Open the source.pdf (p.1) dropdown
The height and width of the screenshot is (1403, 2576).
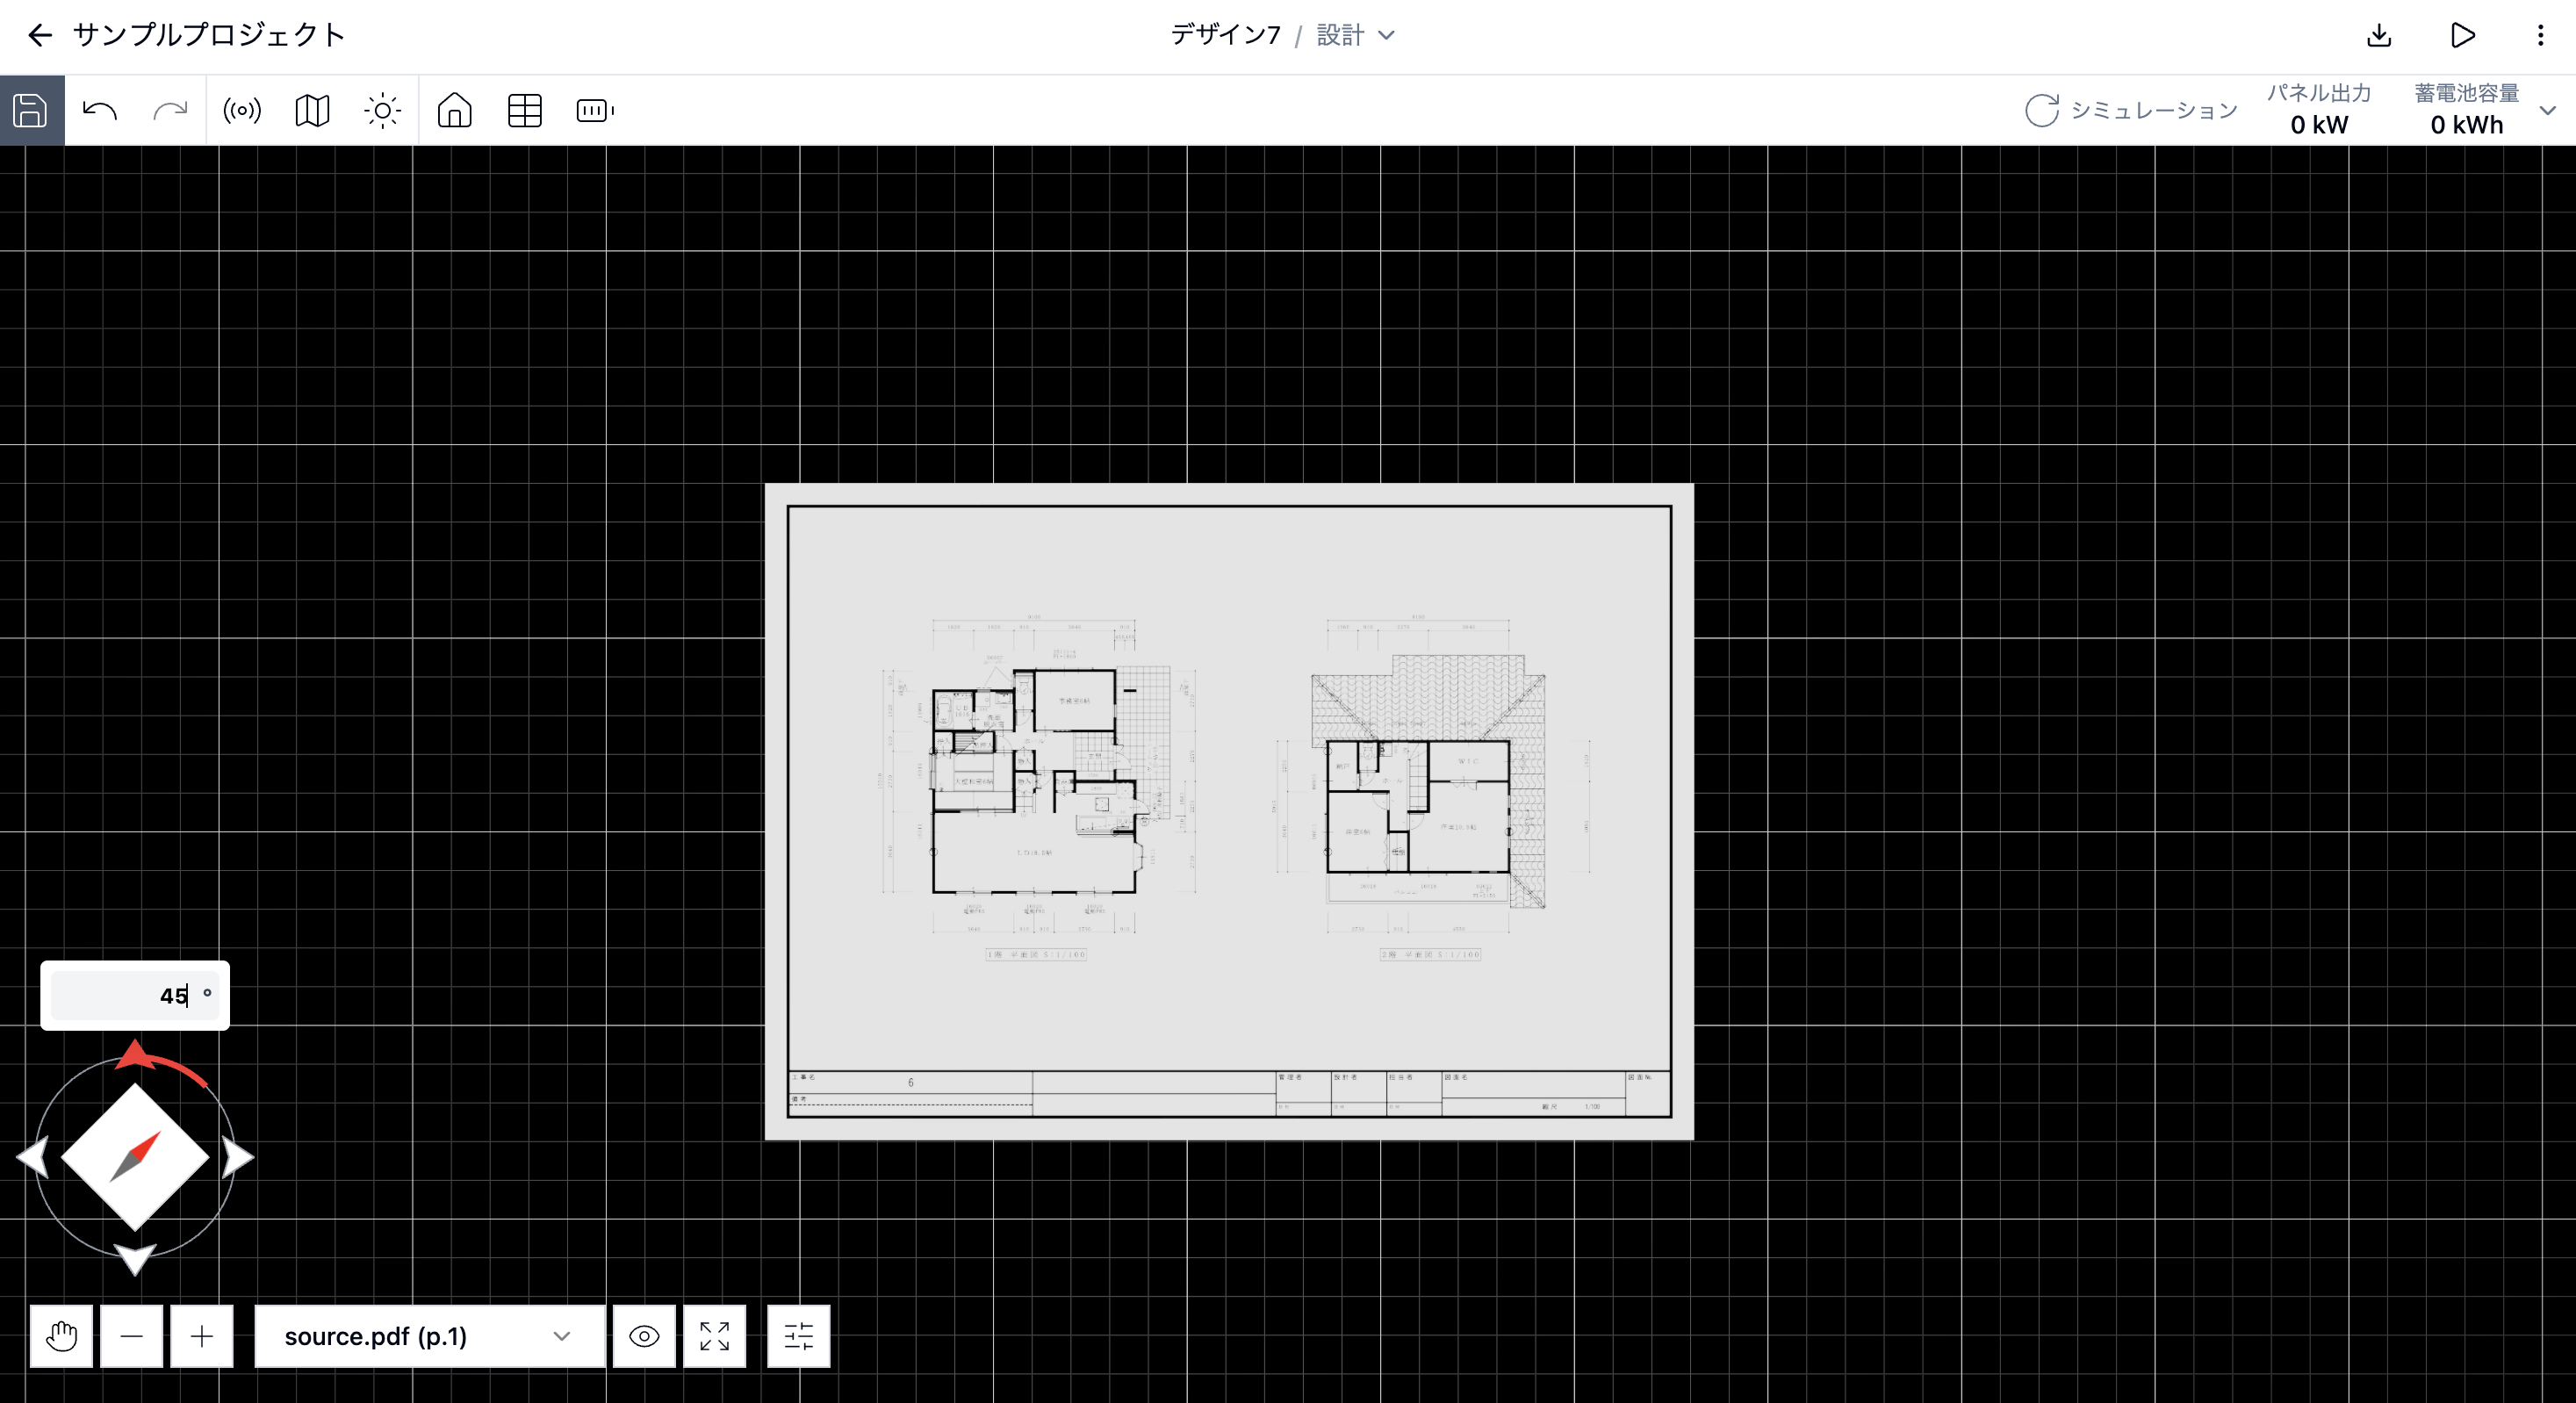(x=430, y=1336)
